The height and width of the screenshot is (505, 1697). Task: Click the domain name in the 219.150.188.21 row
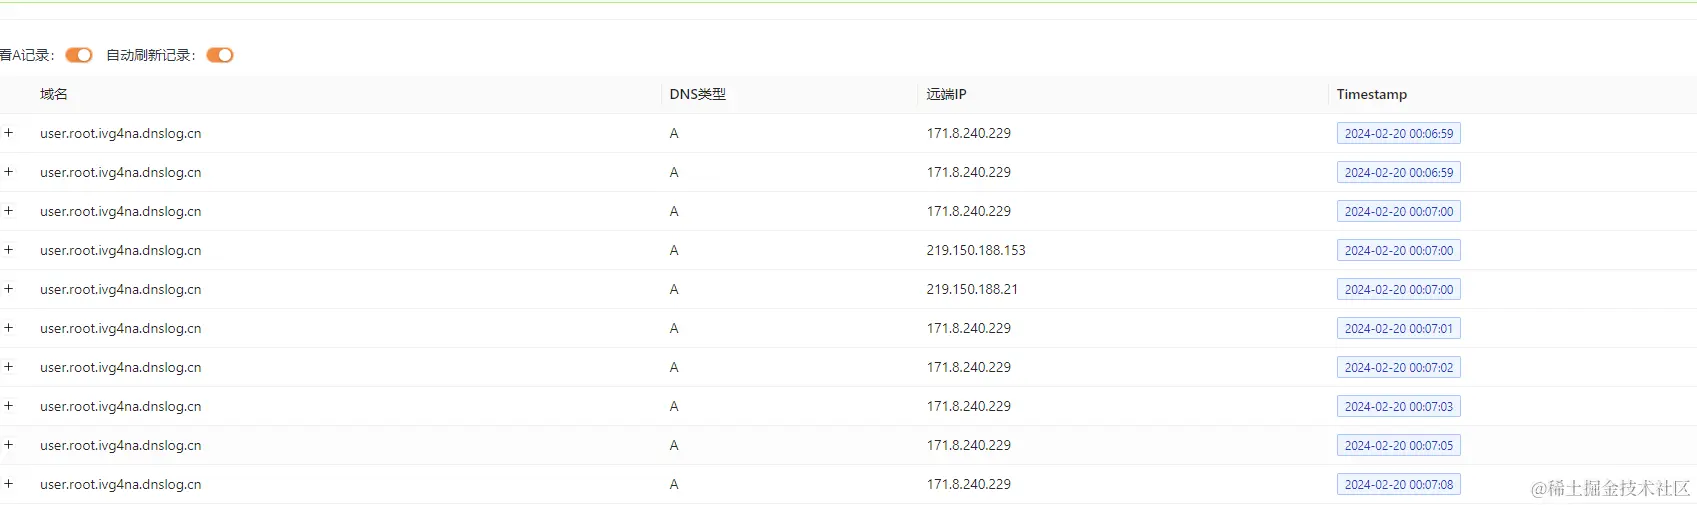[121, 289]
